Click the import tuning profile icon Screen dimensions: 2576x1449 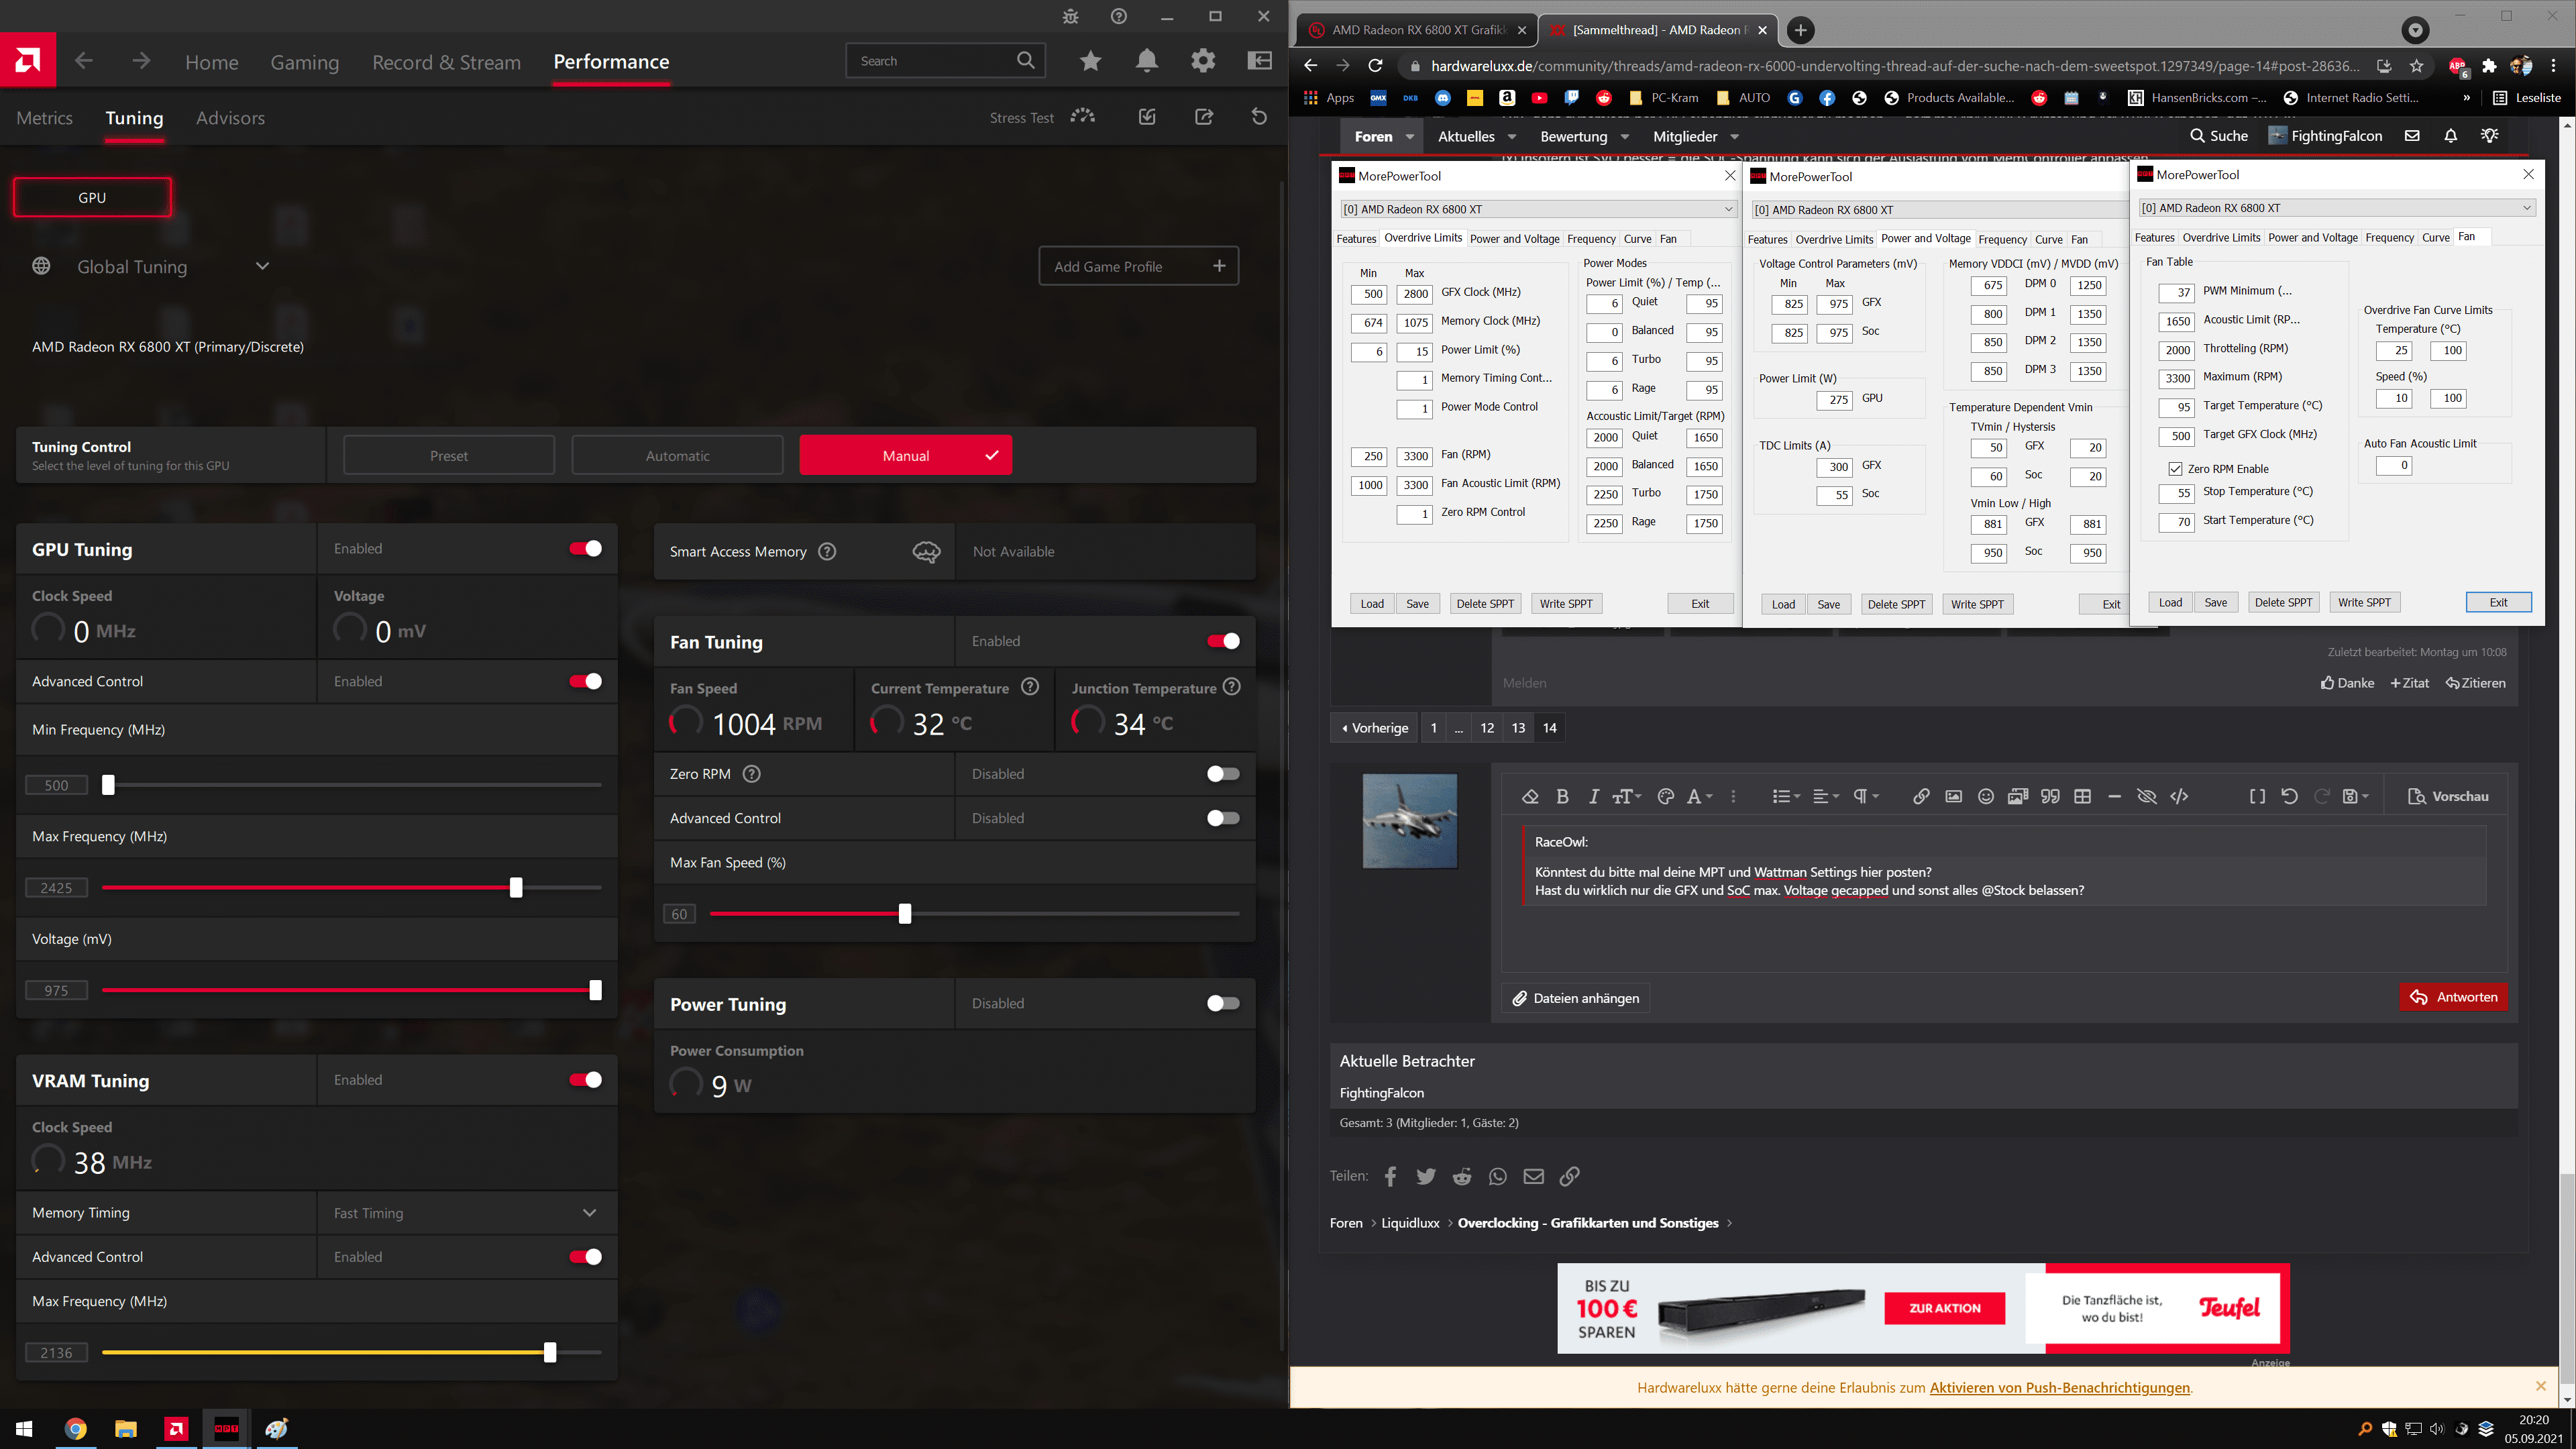click(x=1147, y=117)
